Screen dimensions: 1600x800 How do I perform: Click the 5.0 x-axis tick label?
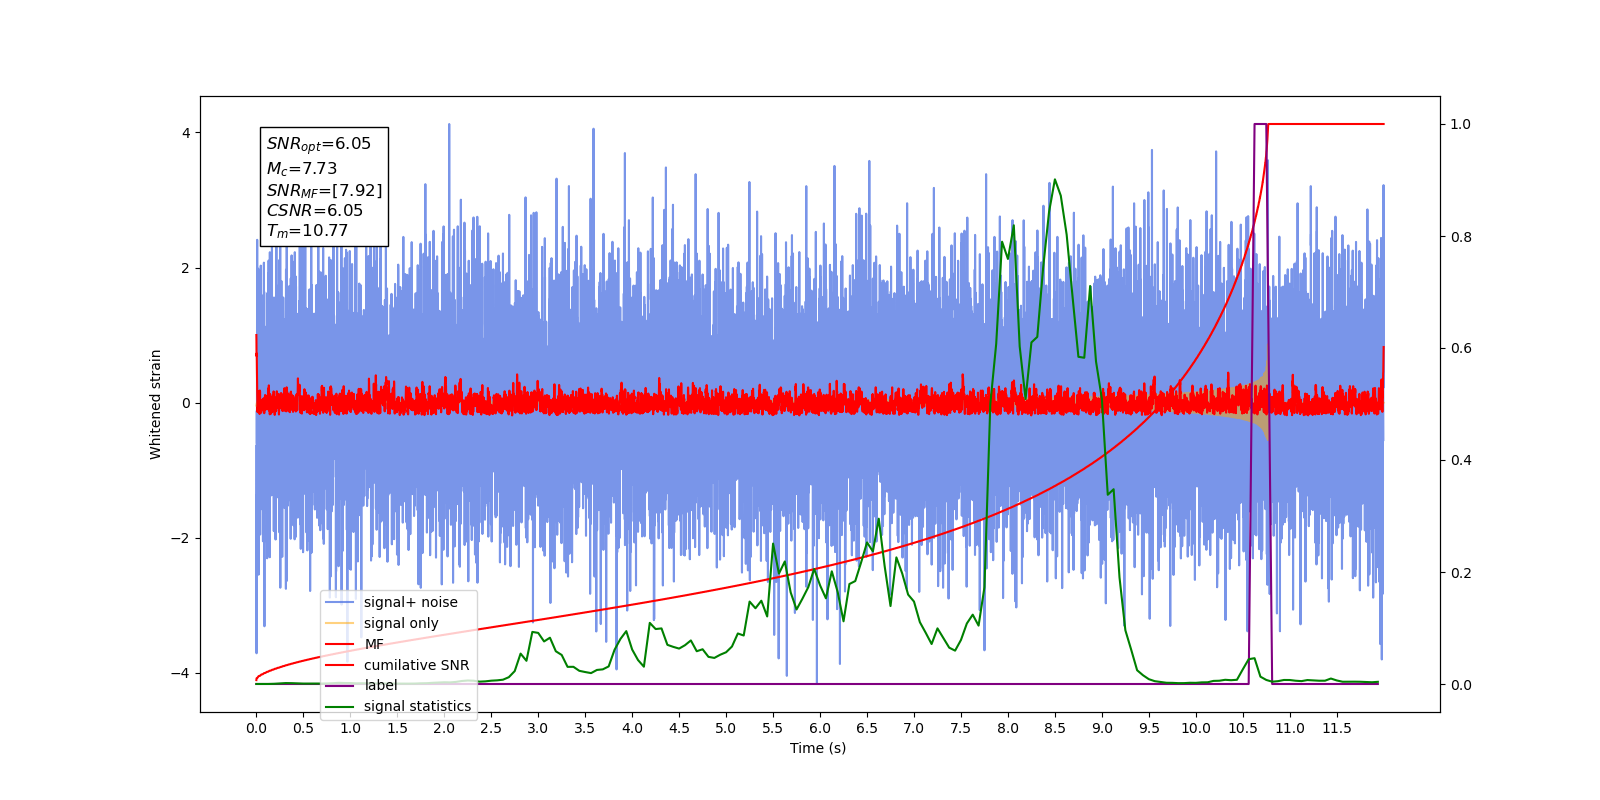coord(726,728)
